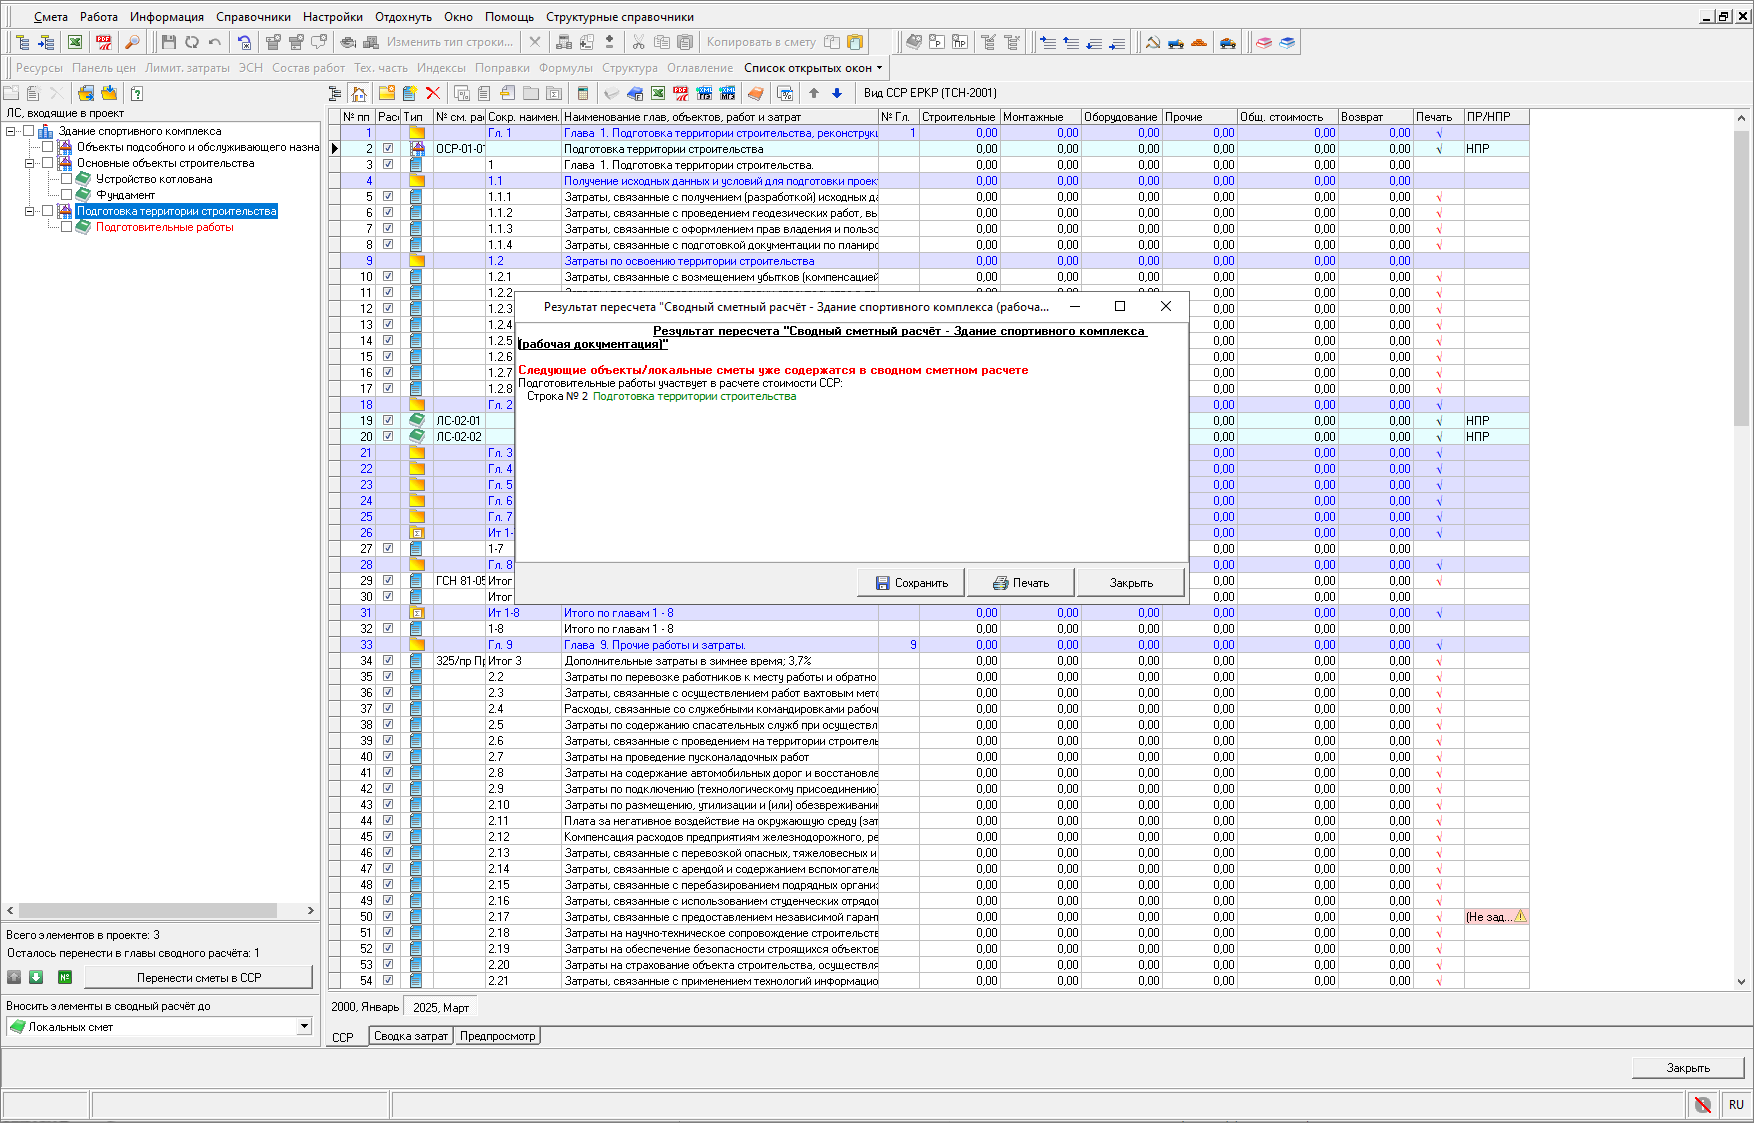Click Сохранить button in result dialog
This screenshot has height=1123, width=1754.
point(911,583)
